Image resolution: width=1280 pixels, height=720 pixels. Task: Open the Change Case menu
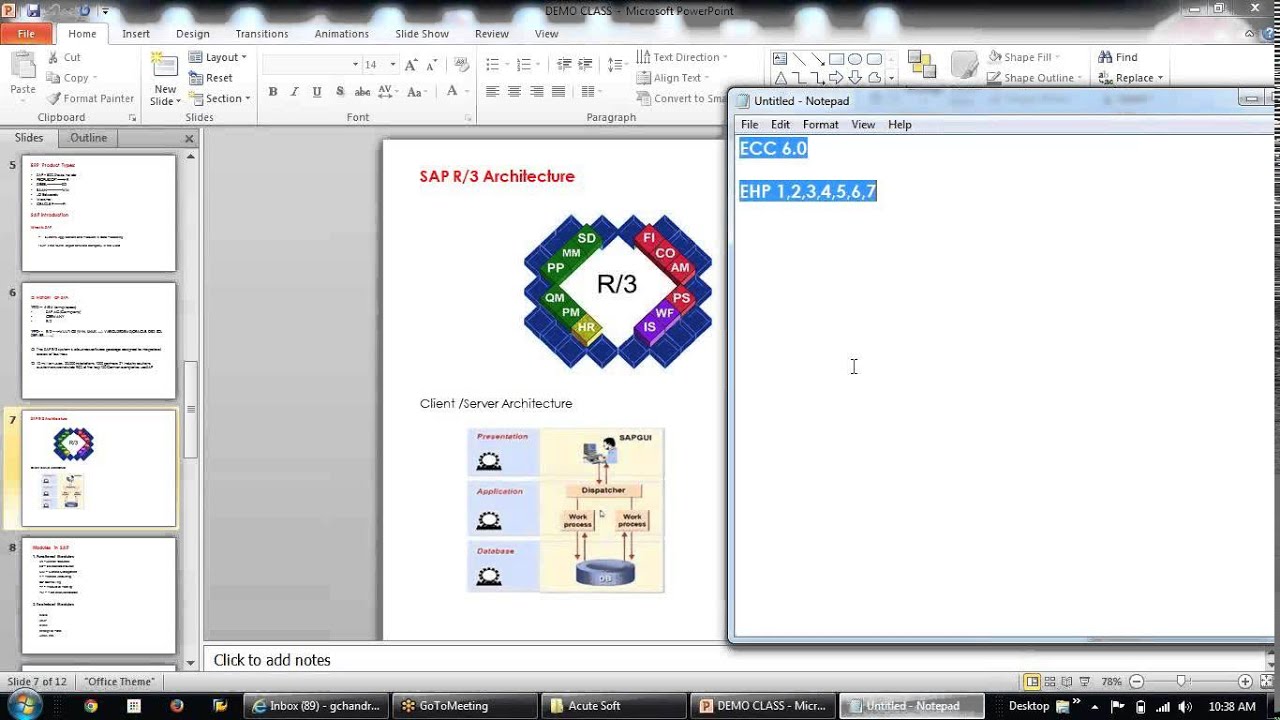(416, 91)
